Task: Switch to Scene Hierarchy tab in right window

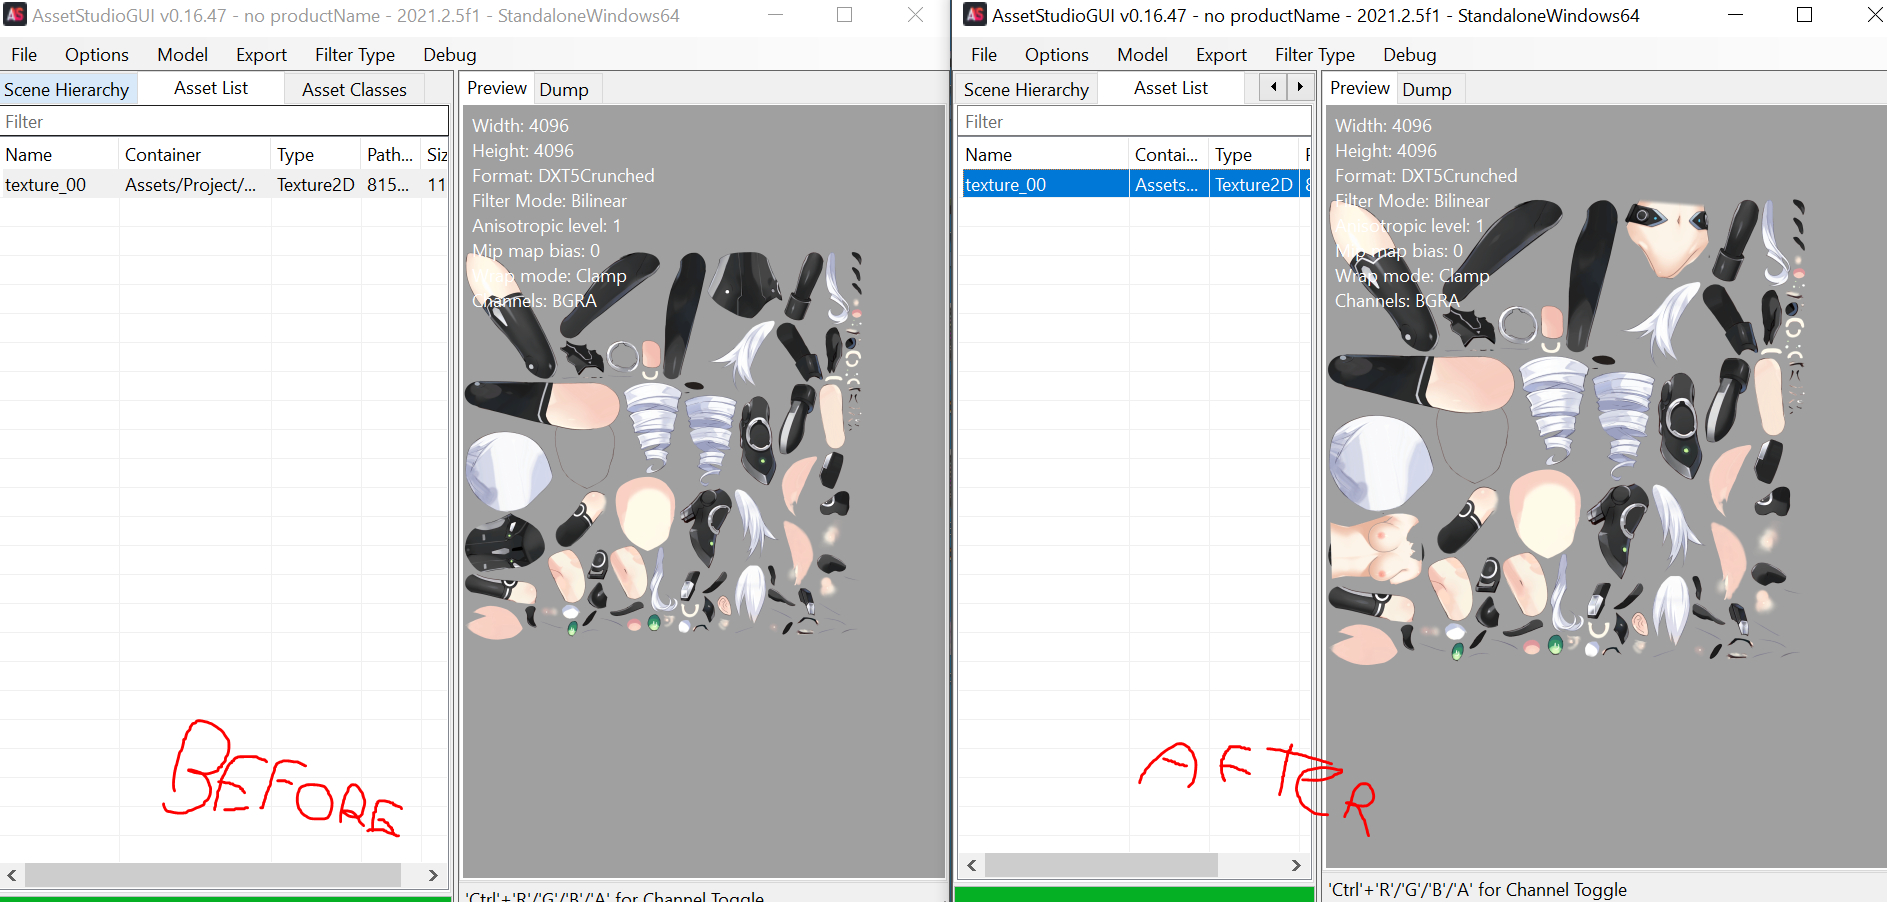Action: tap(1026, 89)
